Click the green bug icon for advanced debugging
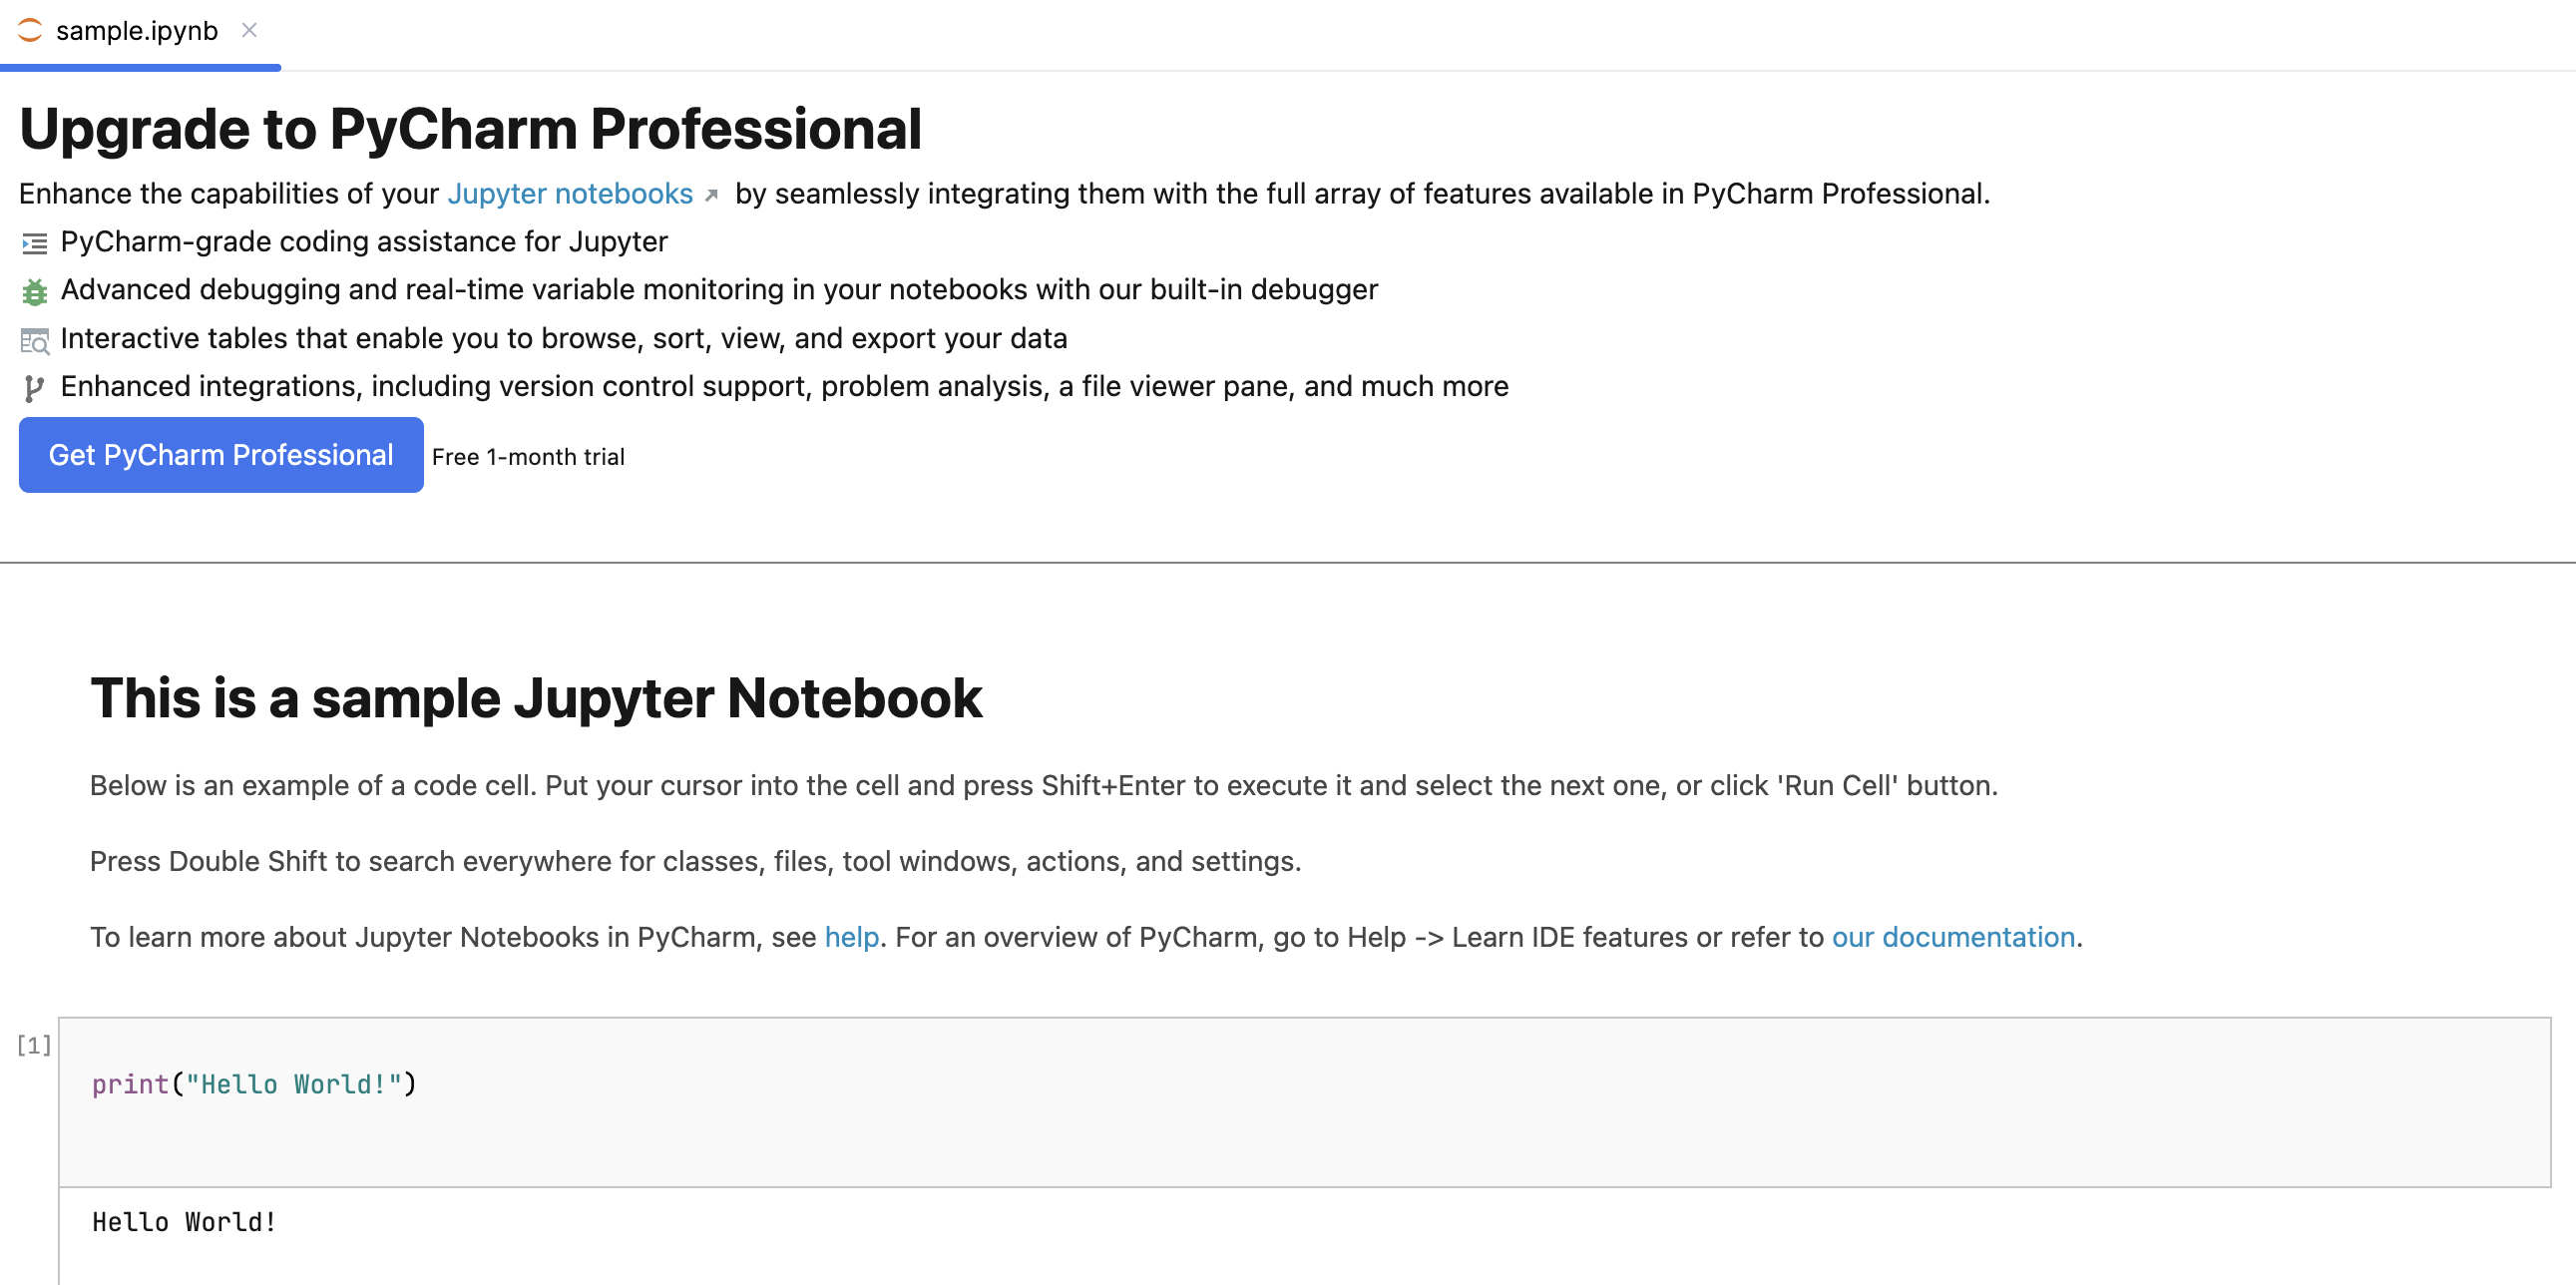The width and height of the screenshot is (2576, 1285). point(33,291)
